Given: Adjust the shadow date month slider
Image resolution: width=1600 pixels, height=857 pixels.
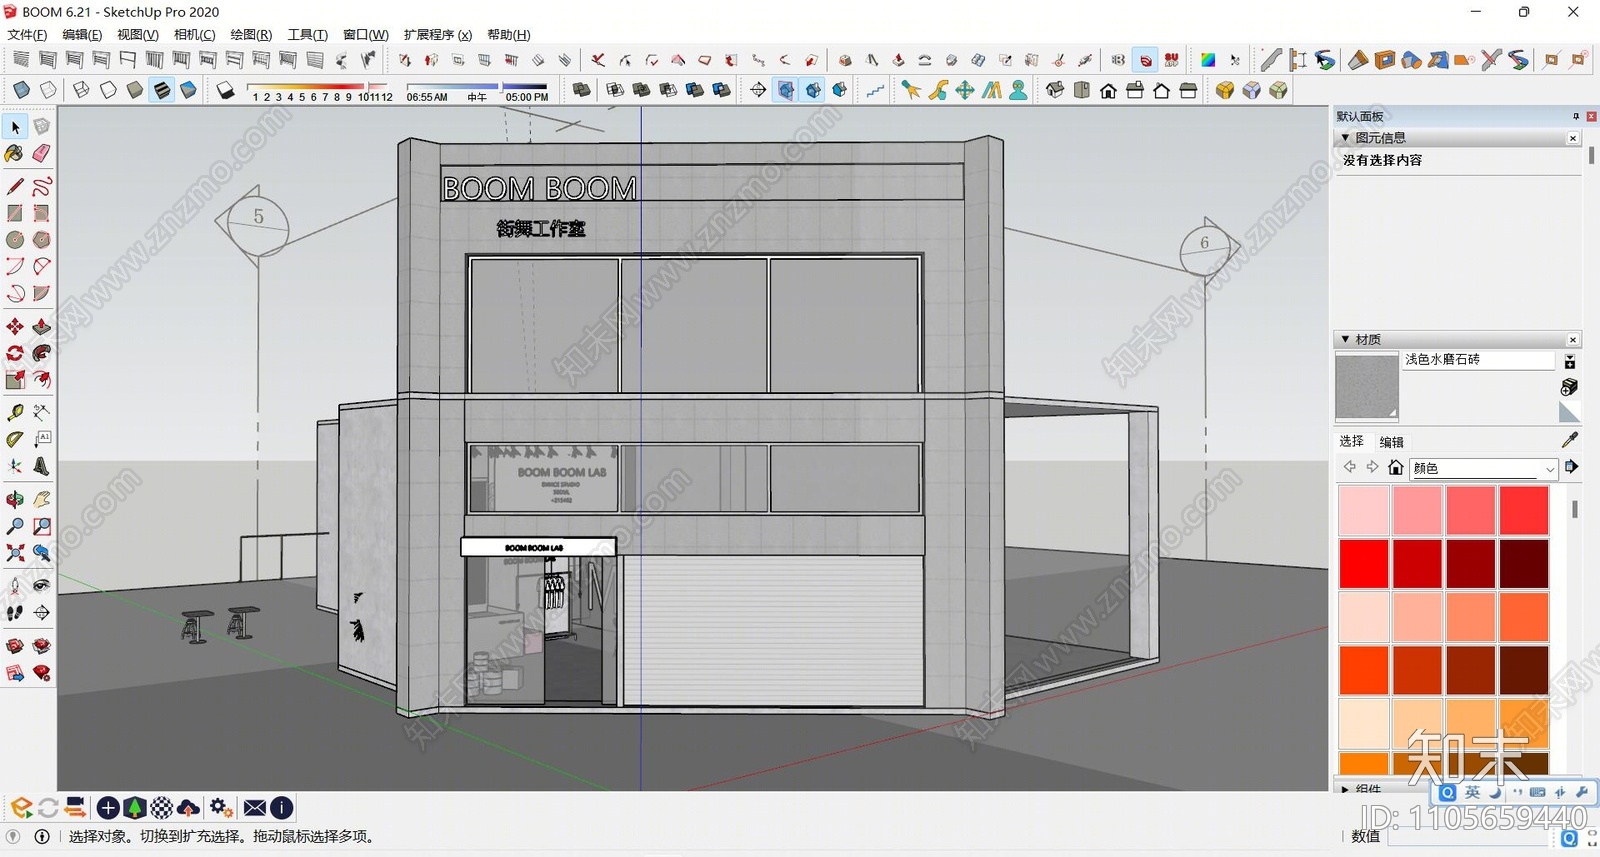Looking at the screenshot, I should click(316, 92).
